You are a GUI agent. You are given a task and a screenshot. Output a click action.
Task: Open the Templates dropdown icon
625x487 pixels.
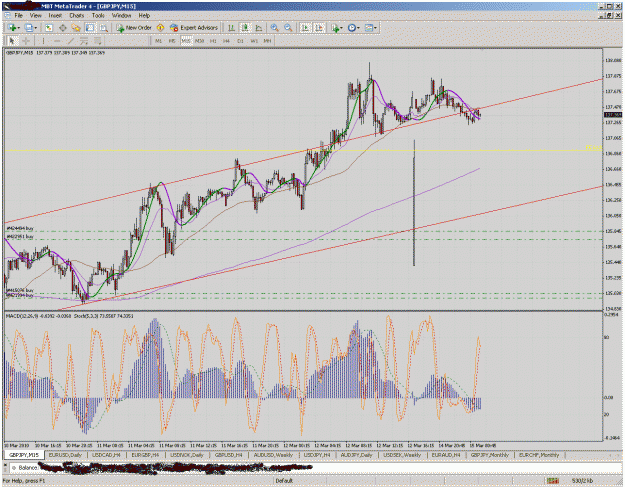(370, 27)
